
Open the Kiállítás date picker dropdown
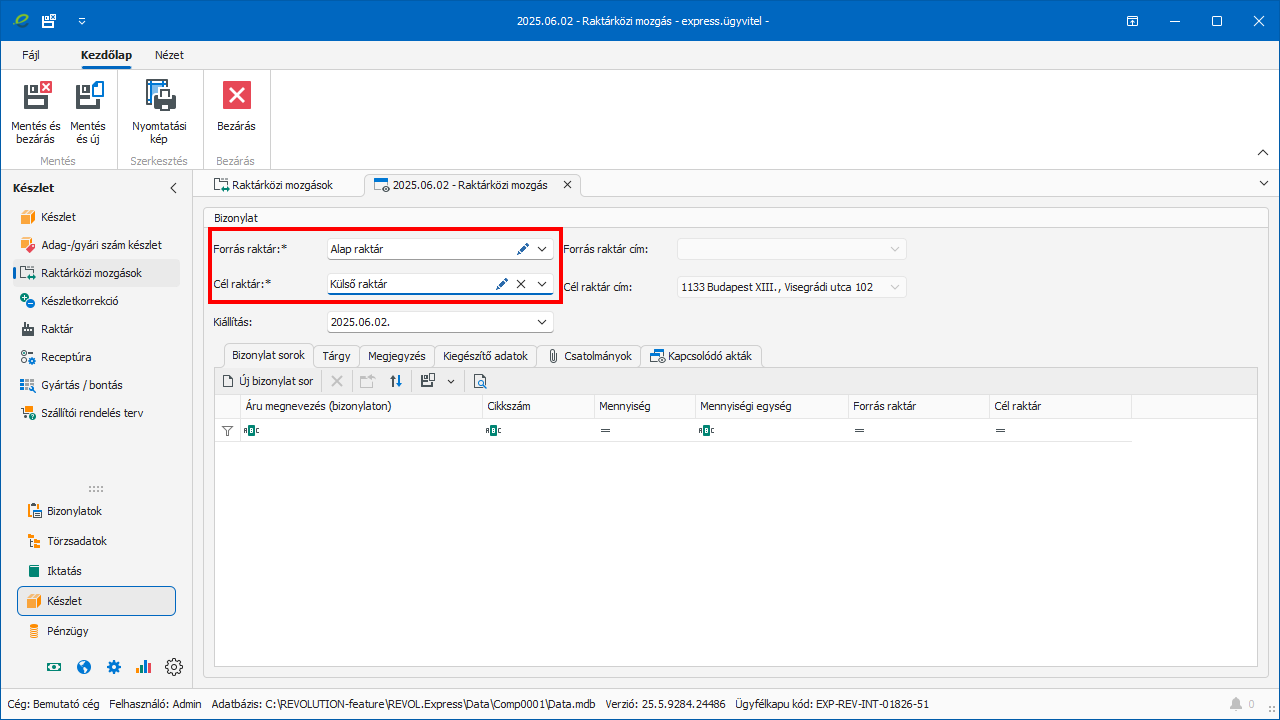(x=542, y=322)
